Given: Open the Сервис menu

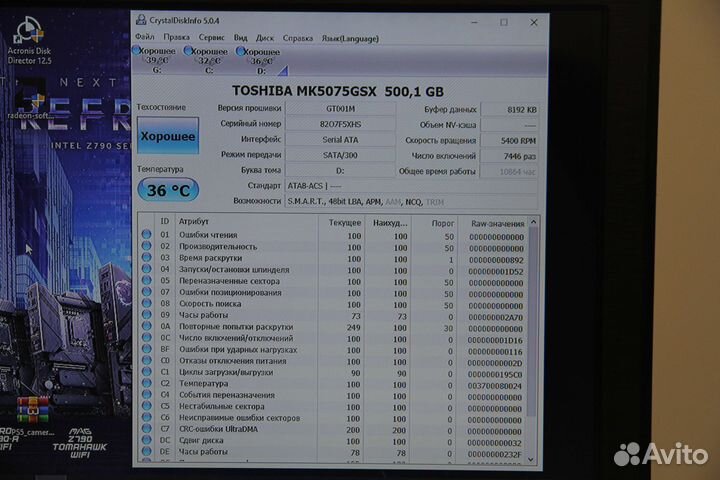Looking at the screenshot, I should (x=212, y=38).
